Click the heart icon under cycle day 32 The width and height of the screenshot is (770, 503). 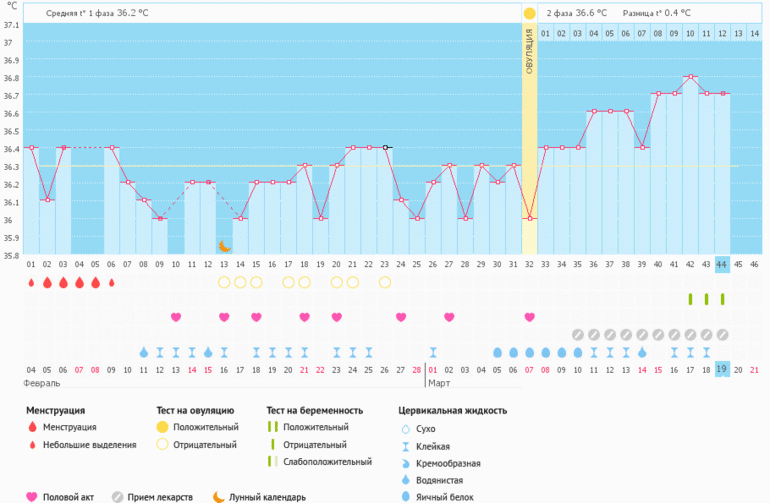529,317
